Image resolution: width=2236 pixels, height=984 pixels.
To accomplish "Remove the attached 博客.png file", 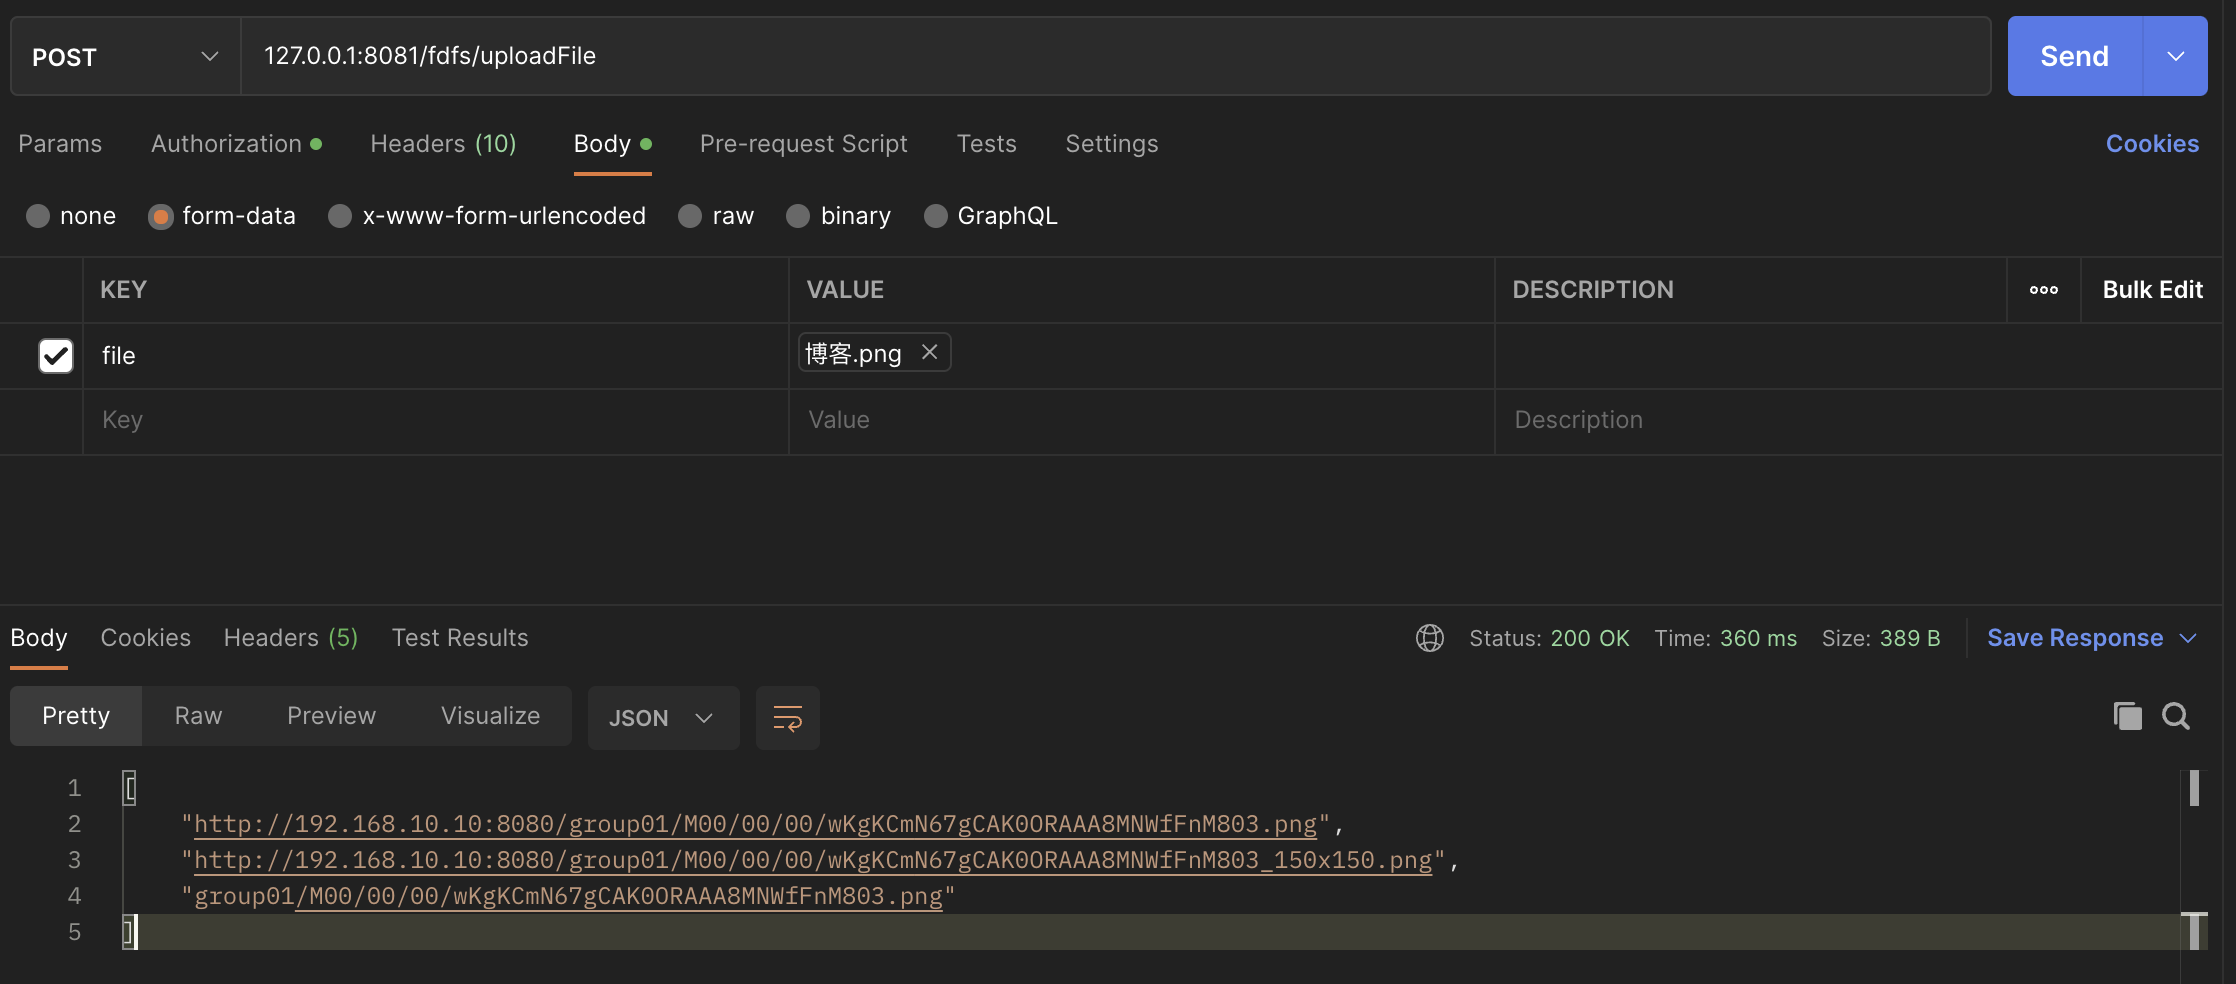I will tap(929, 352).
